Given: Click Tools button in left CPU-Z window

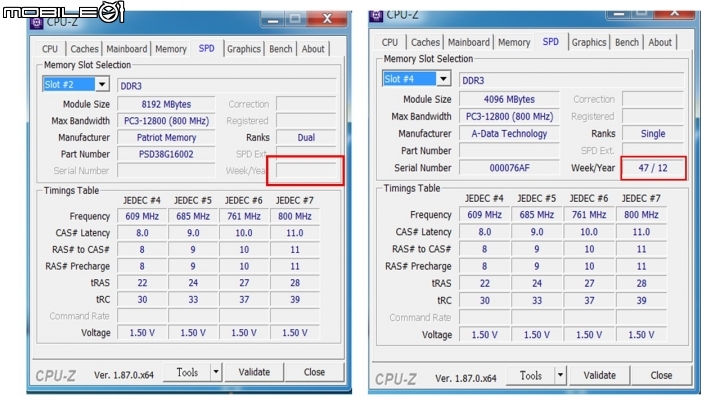Looking at the screenshot, I should (x=187, y=372).
